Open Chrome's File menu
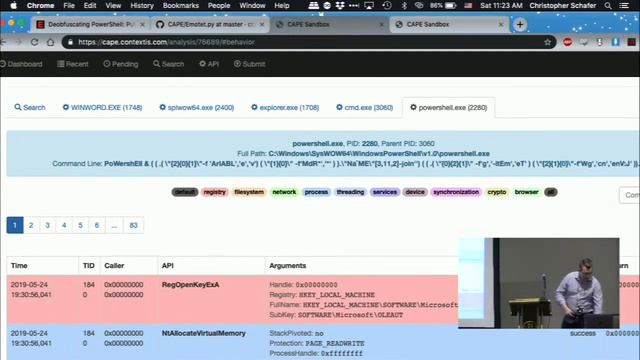The height and width of the screenshot is (360, 640). (69, 5)
